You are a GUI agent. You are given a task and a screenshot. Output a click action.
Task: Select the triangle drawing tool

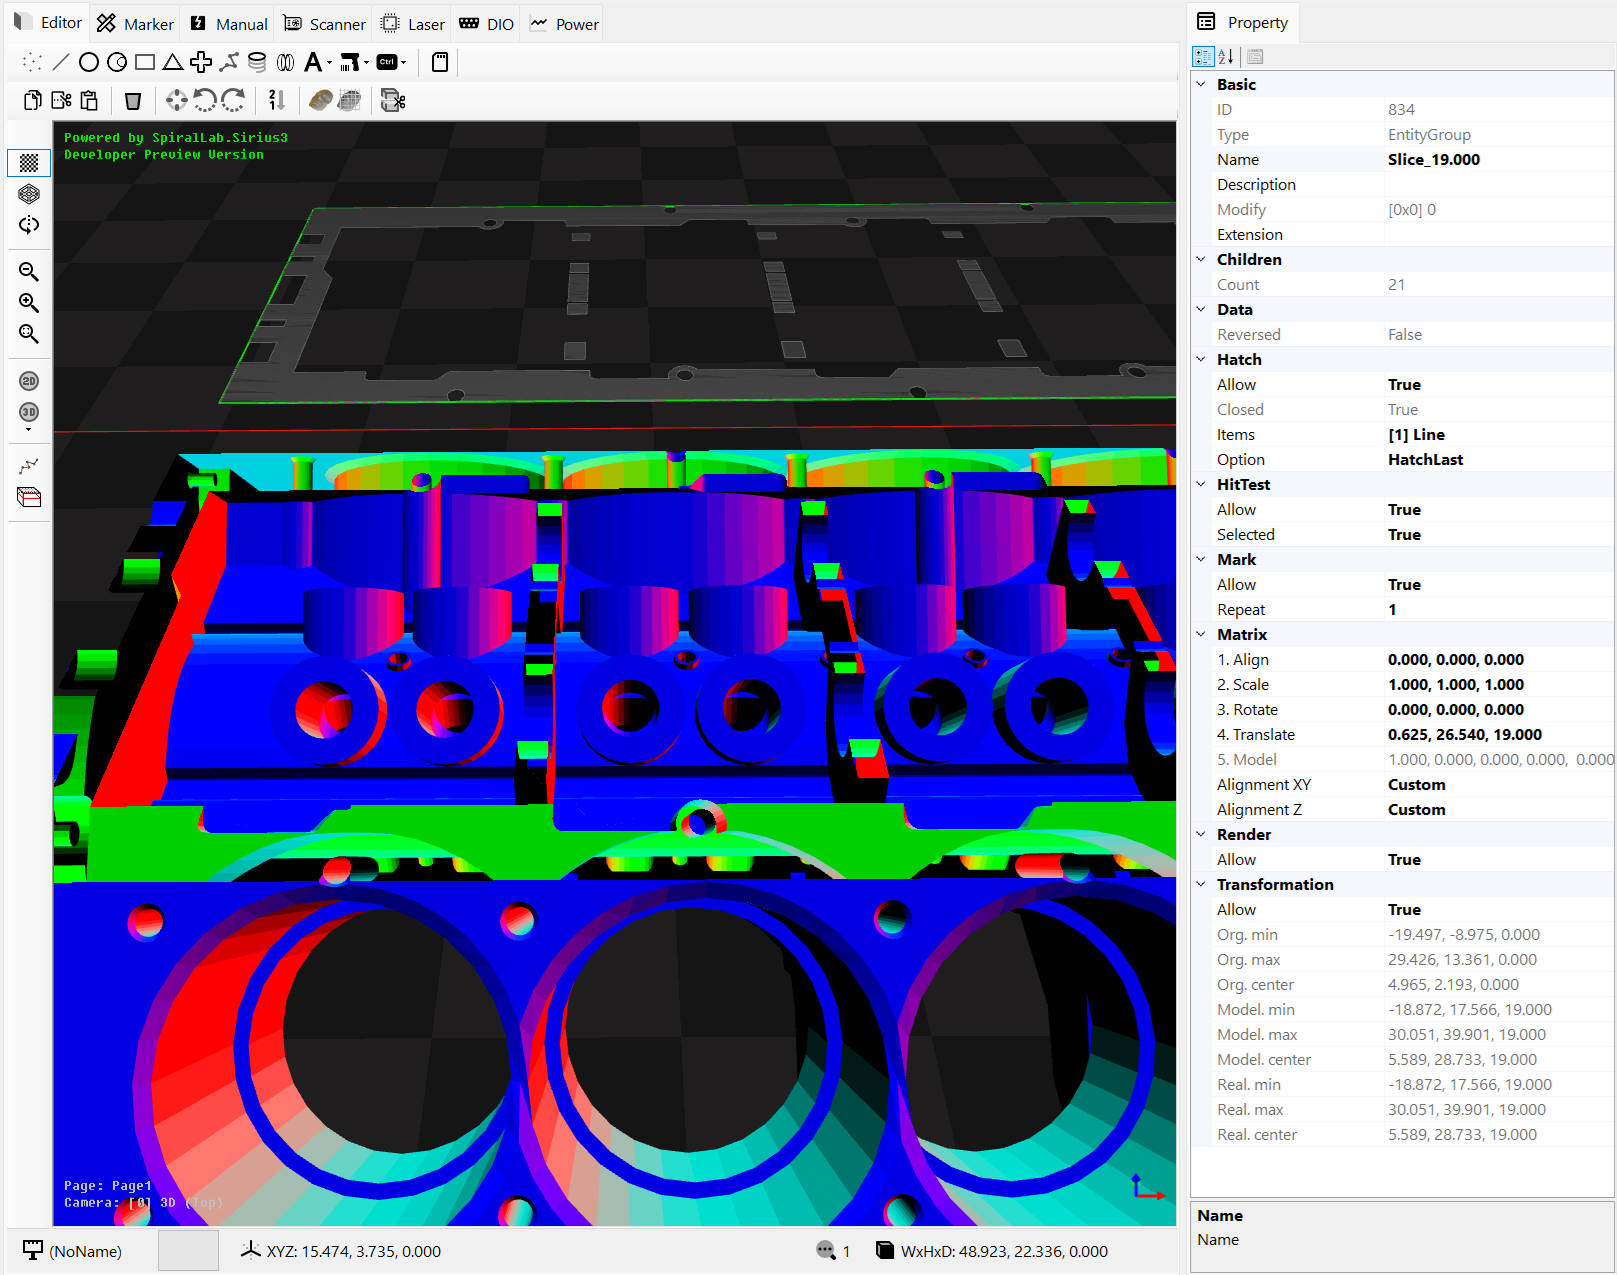pyautogui.click(x=173, y=63)
